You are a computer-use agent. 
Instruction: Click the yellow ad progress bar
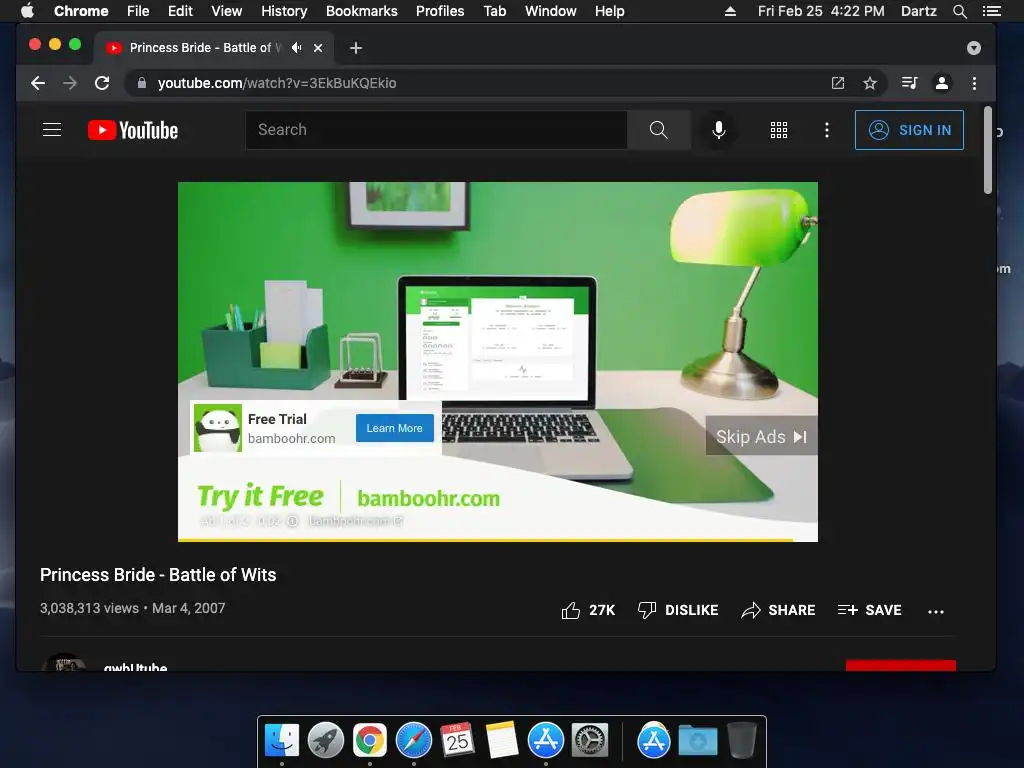(485, 540)
